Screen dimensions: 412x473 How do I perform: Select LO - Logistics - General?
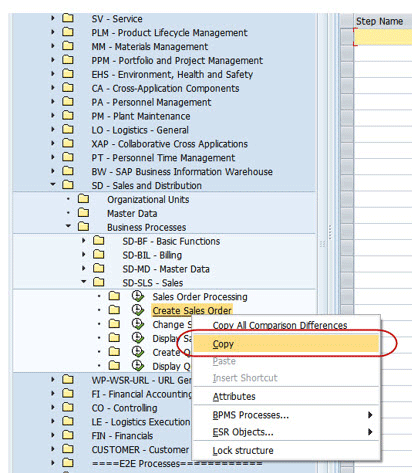tap(140, 130)
